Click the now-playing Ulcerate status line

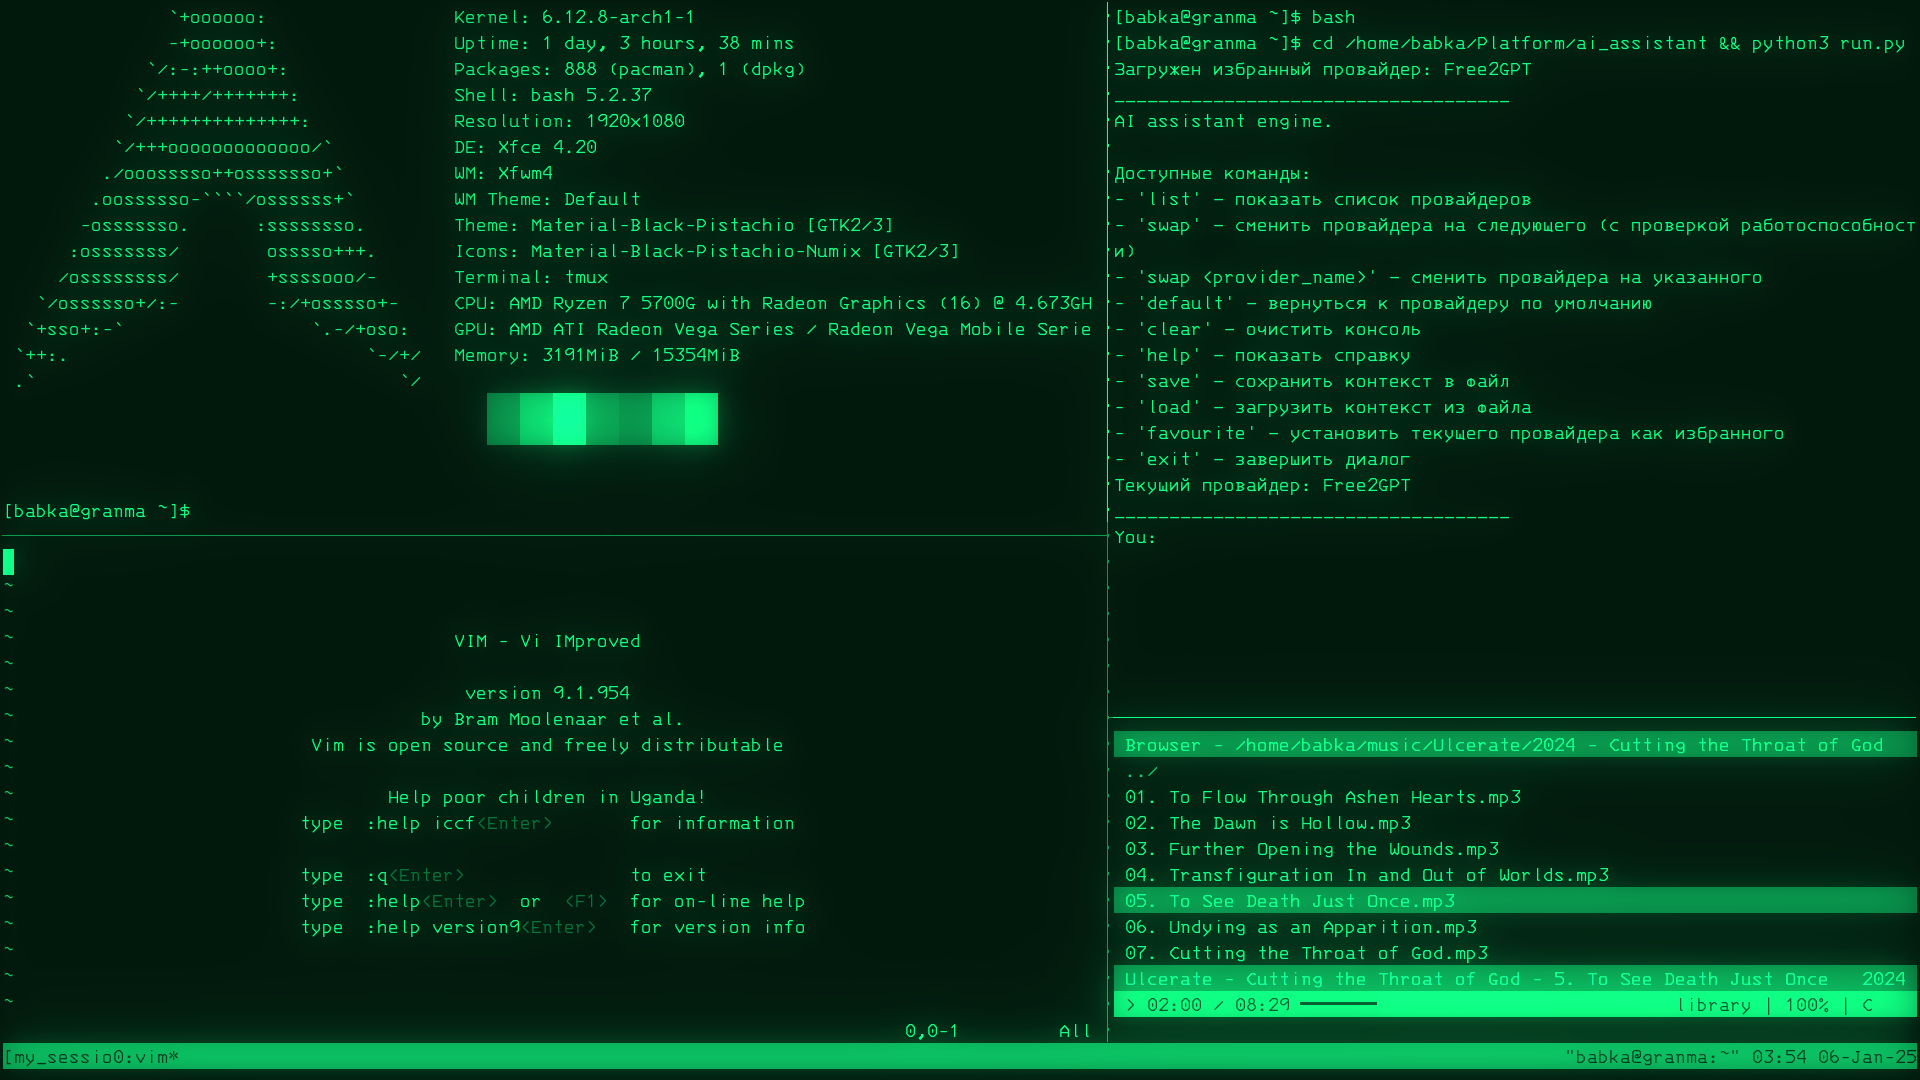click(x=1515, y=979)
